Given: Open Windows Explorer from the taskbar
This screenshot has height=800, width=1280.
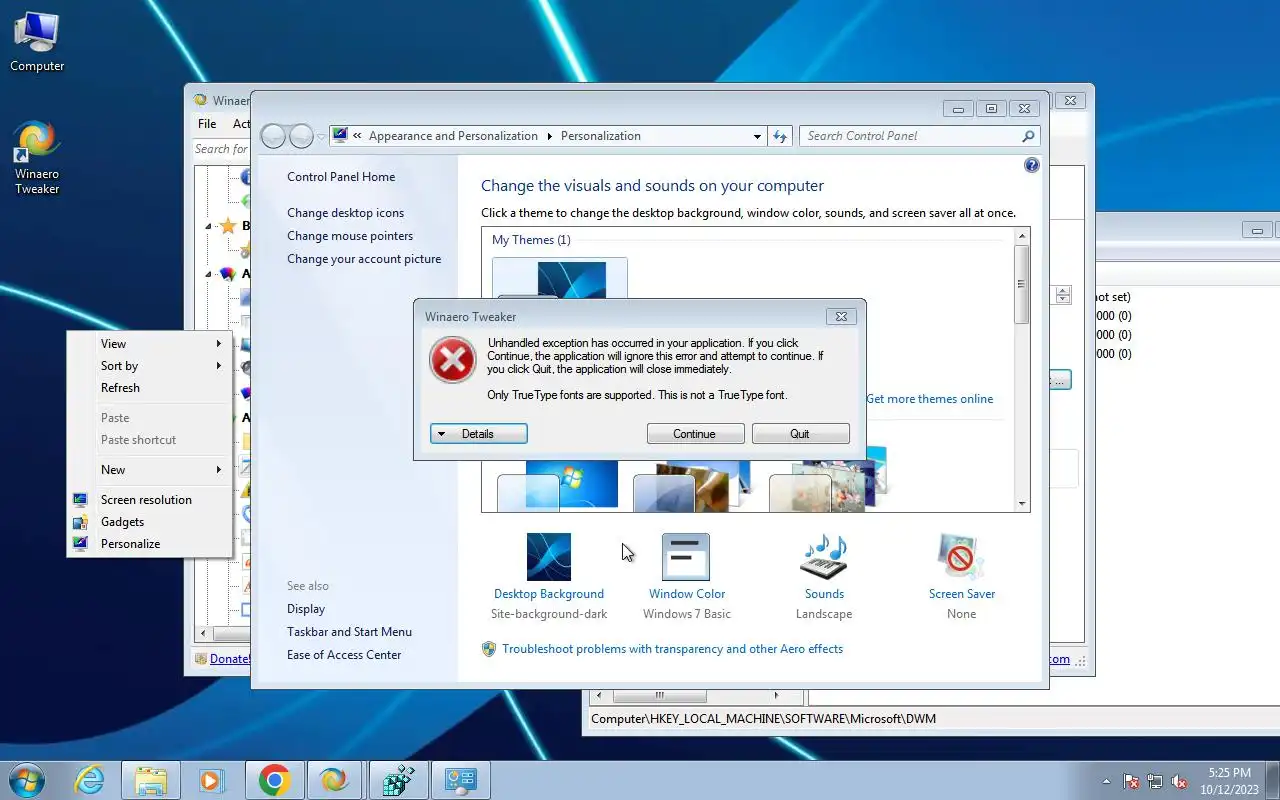Looking at the screenshot, I should point(151,780).
